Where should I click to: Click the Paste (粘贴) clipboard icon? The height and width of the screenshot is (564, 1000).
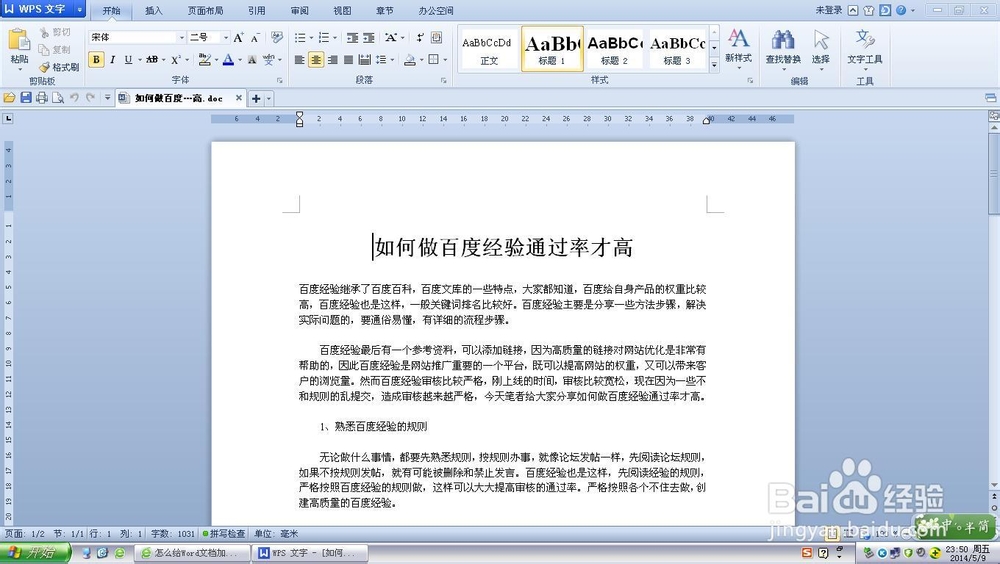(19, 39)
